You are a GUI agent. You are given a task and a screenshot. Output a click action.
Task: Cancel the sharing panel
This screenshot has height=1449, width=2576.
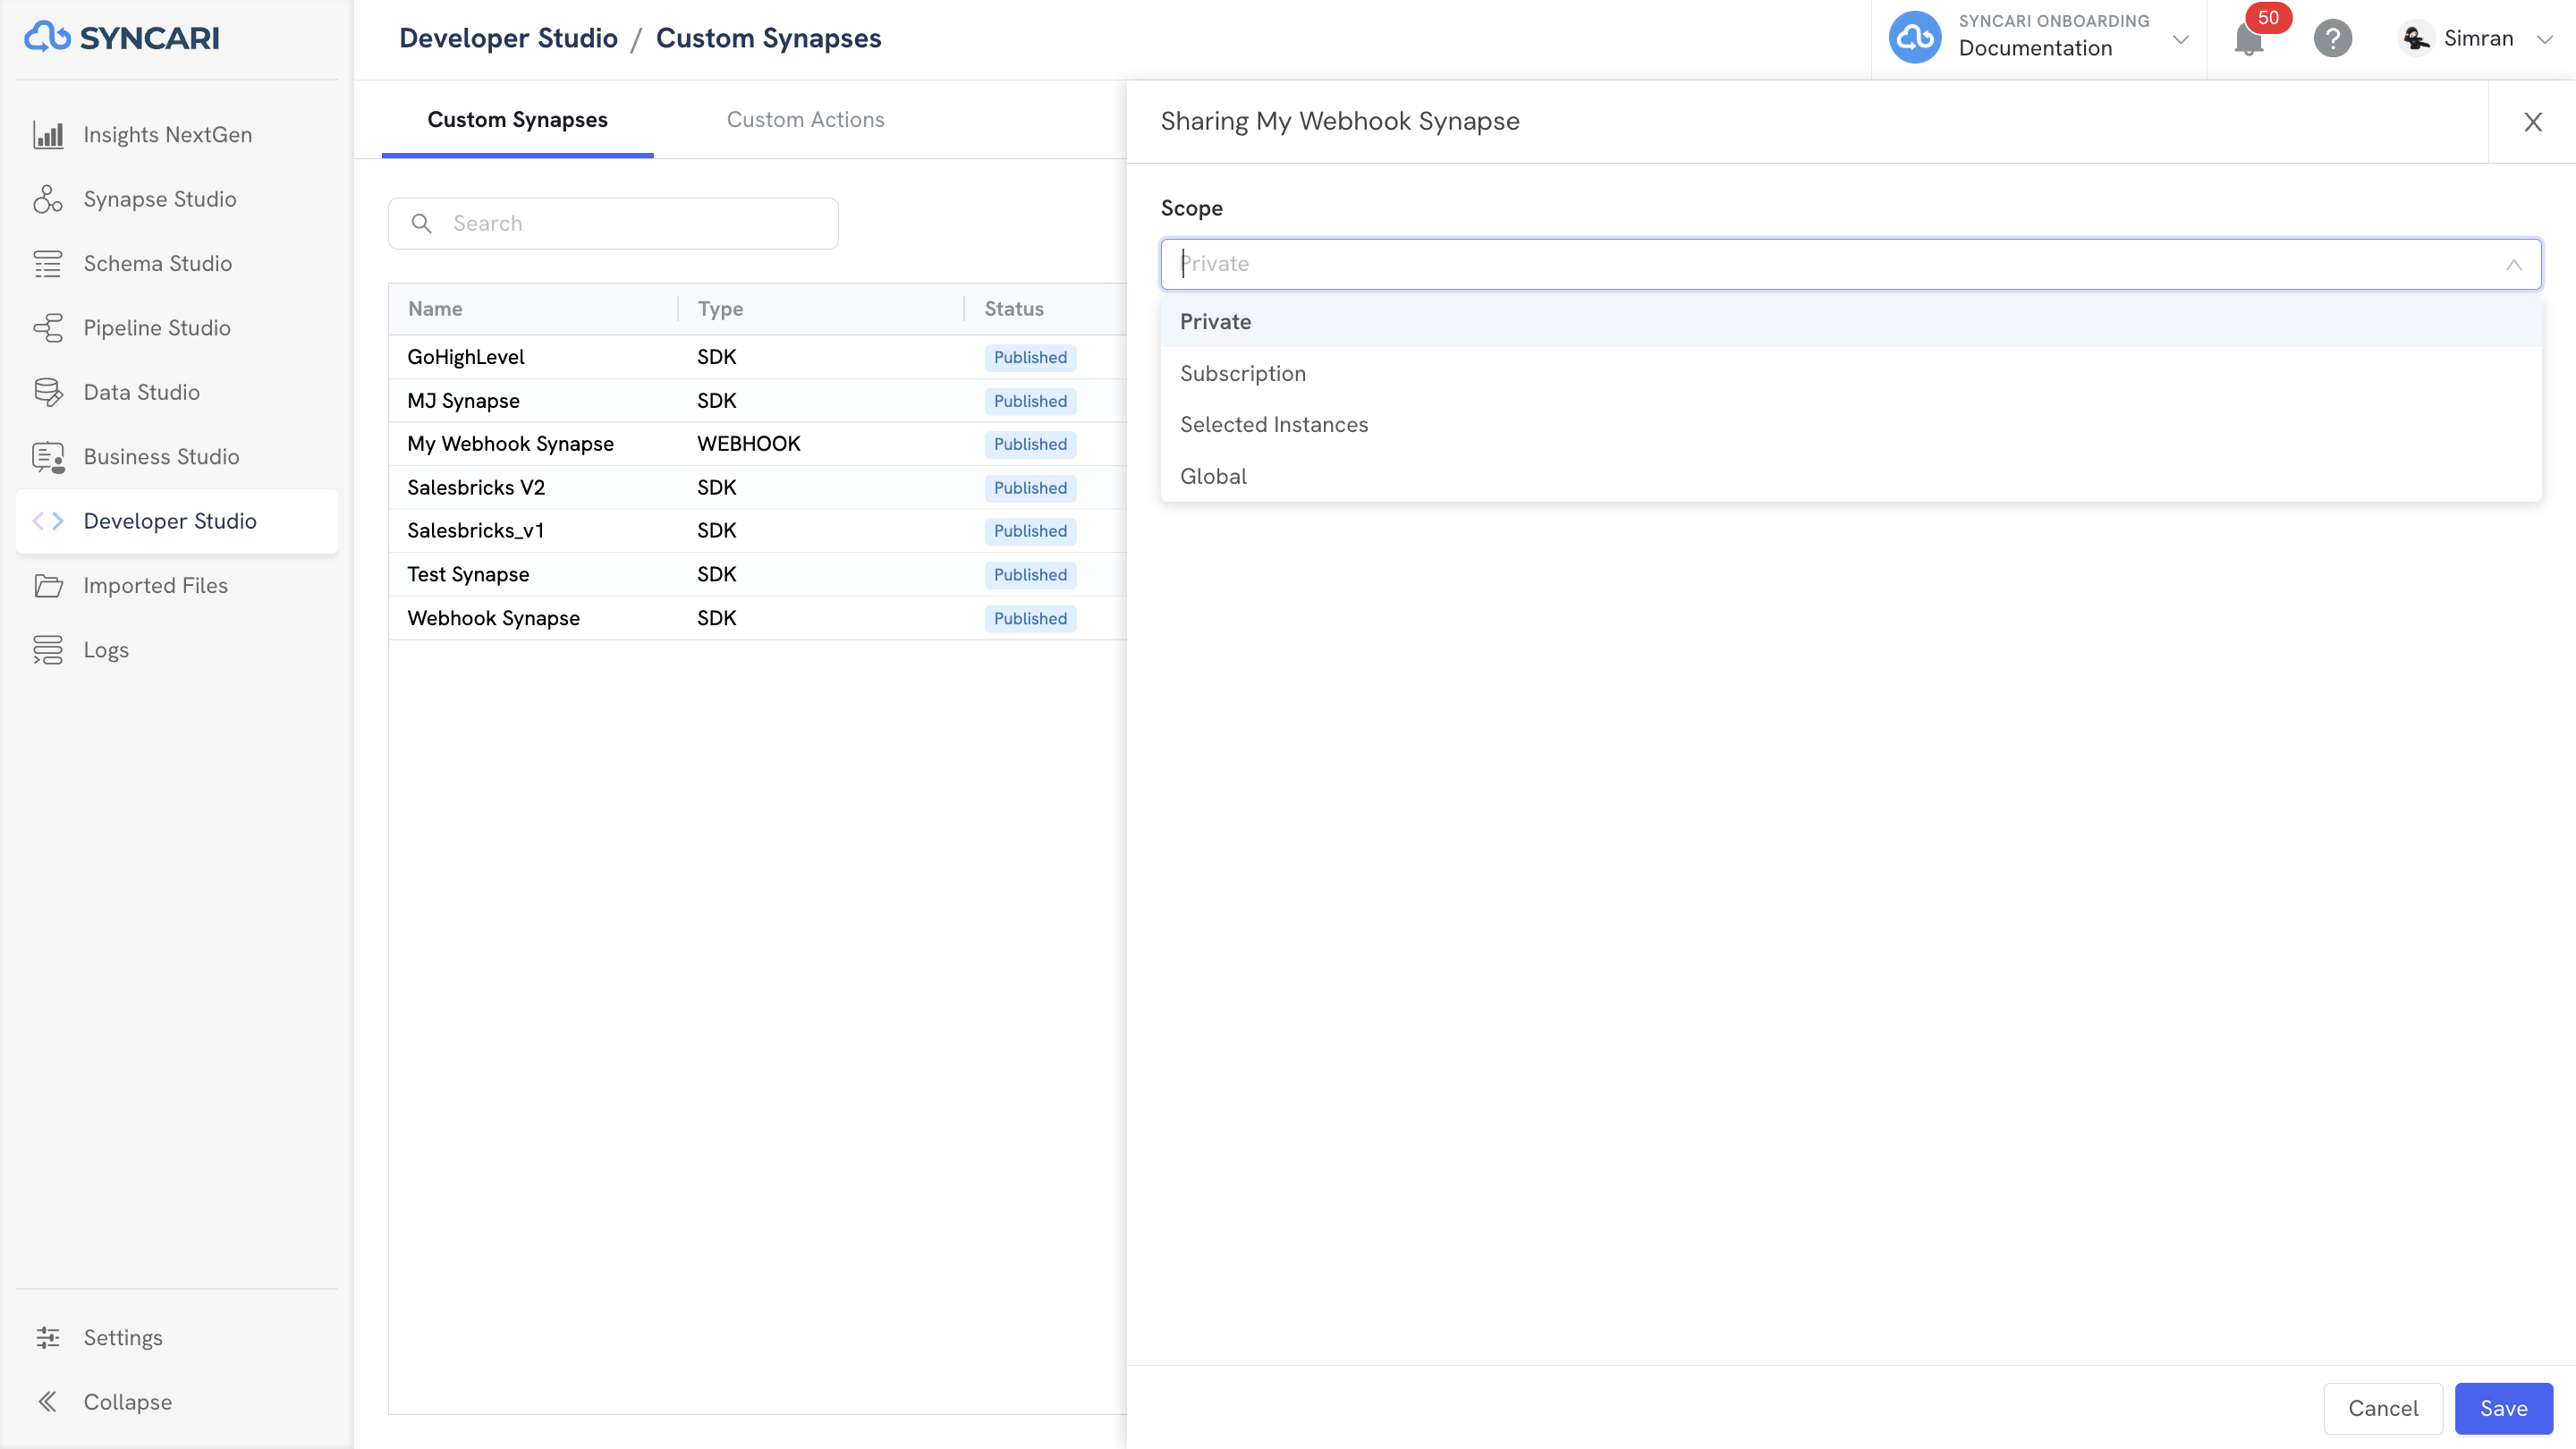(x=2383, y=1408)
